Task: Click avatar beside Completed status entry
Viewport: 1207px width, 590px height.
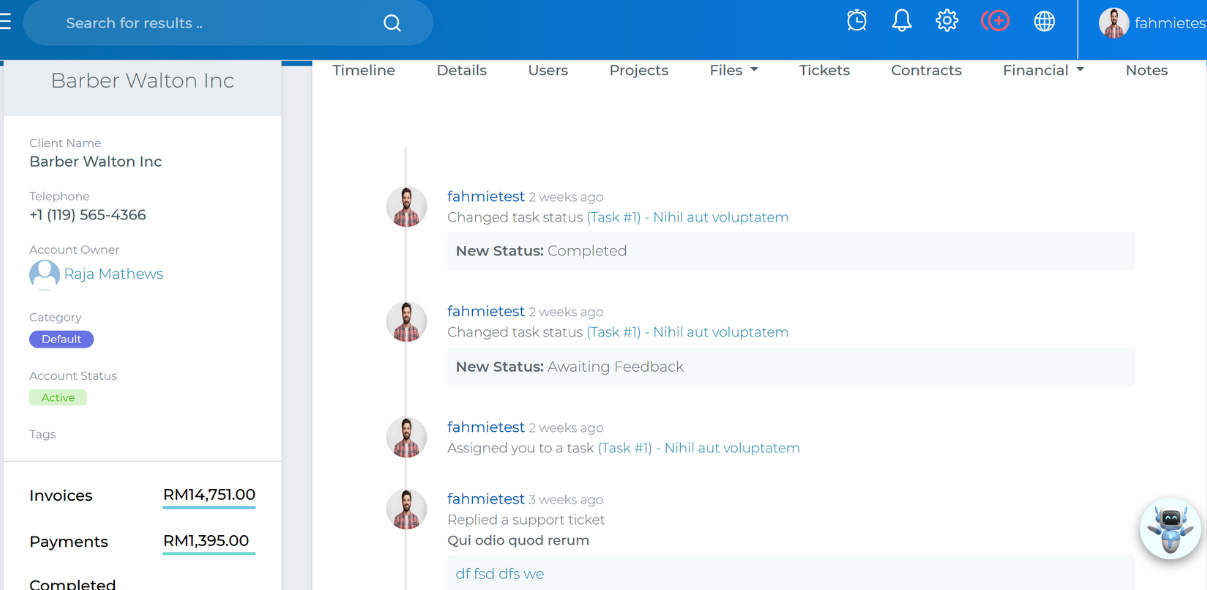Action: pyautogui.click(x=406, y=207)
